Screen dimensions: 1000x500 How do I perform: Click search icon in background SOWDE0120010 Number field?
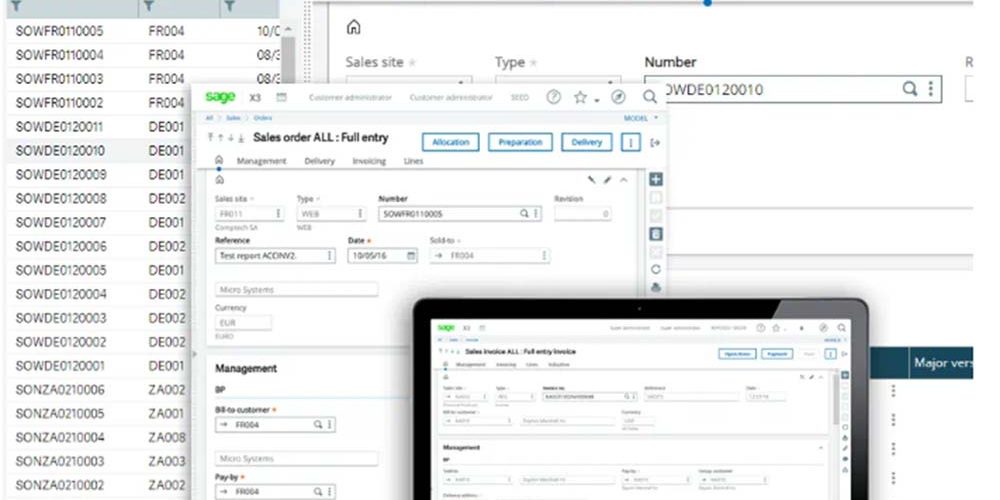[909, 89]
